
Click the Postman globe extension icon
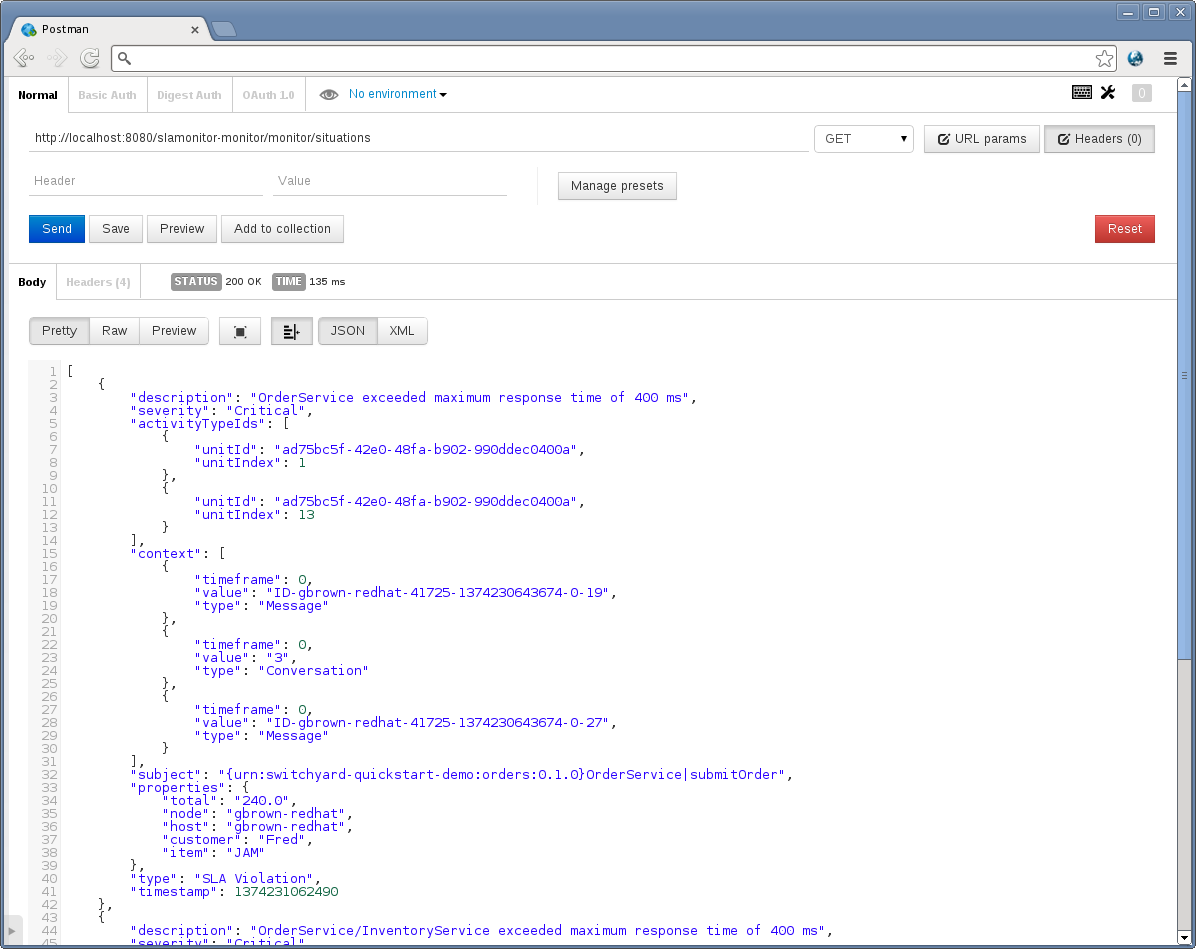coord(1136,59)
